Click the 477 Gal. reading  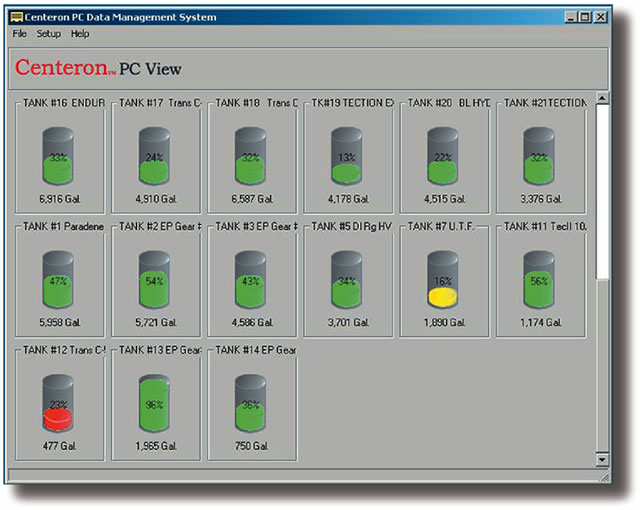pos(60,446)
